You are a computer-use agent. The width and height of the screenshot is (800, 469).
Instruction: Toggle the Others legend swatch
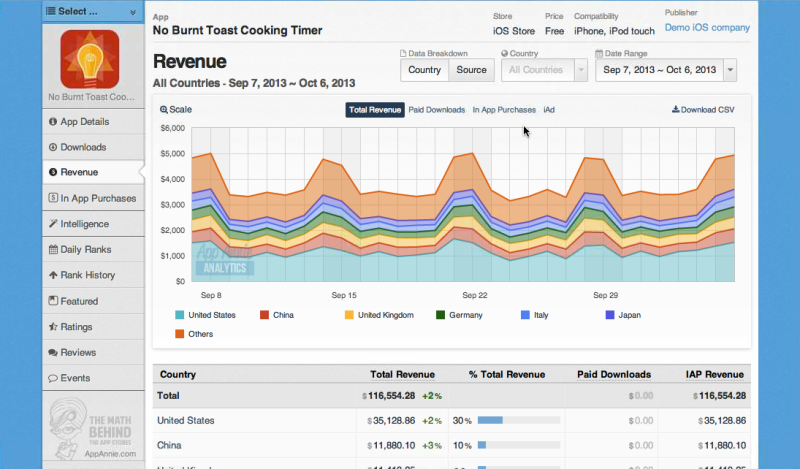pos(180,334)
